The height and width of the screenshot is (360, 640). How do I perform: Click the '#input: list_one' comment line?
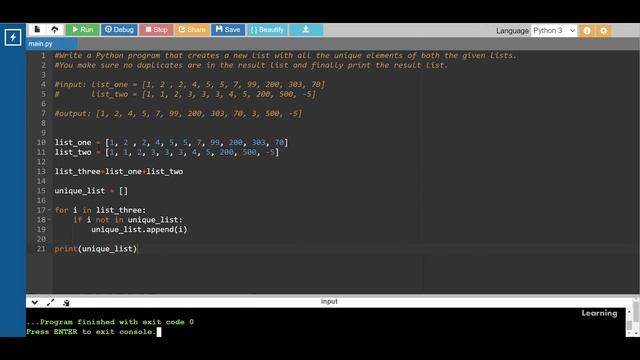(190, 84)
